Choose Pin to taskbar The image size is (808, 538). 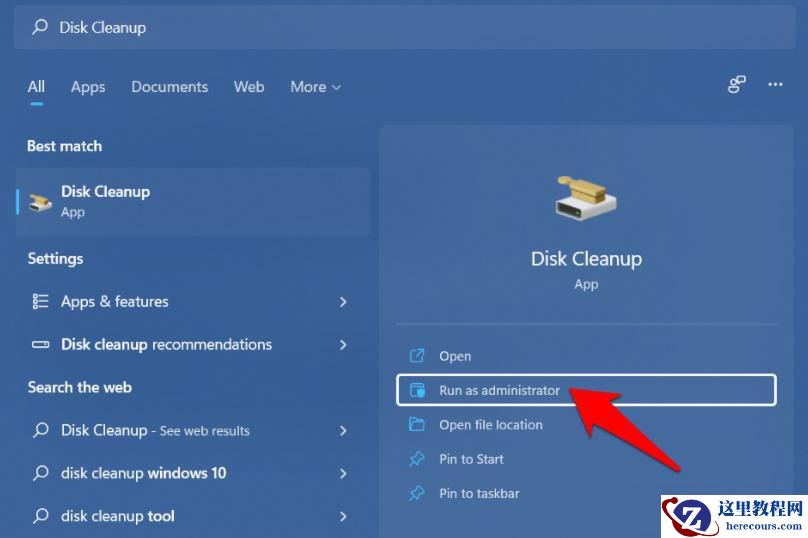586,493
